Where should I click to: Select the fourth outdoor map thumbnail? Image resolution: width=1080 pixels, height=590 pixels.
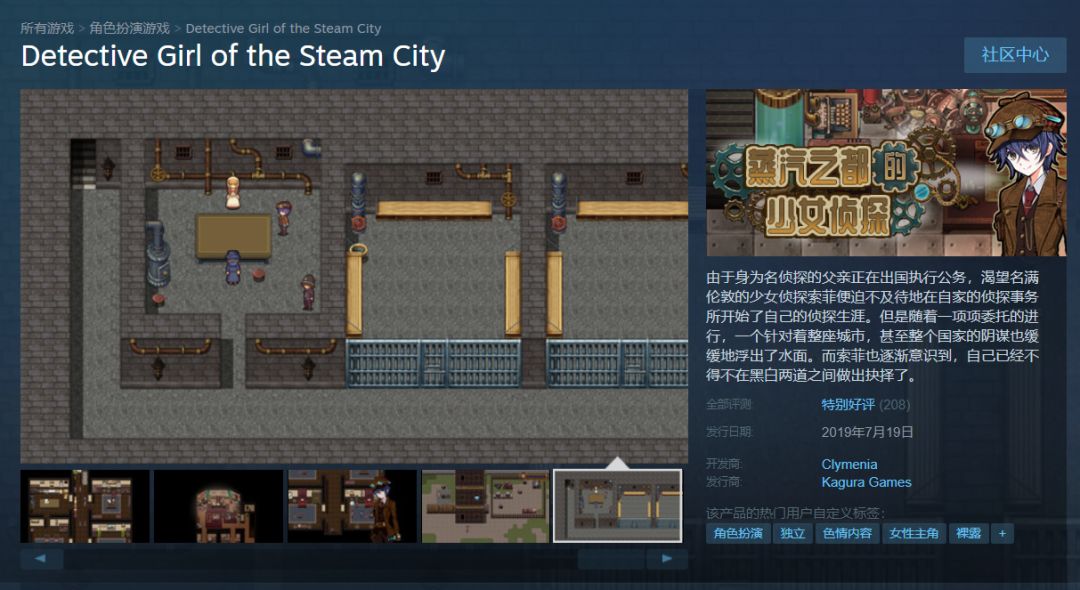coord(486,506)
